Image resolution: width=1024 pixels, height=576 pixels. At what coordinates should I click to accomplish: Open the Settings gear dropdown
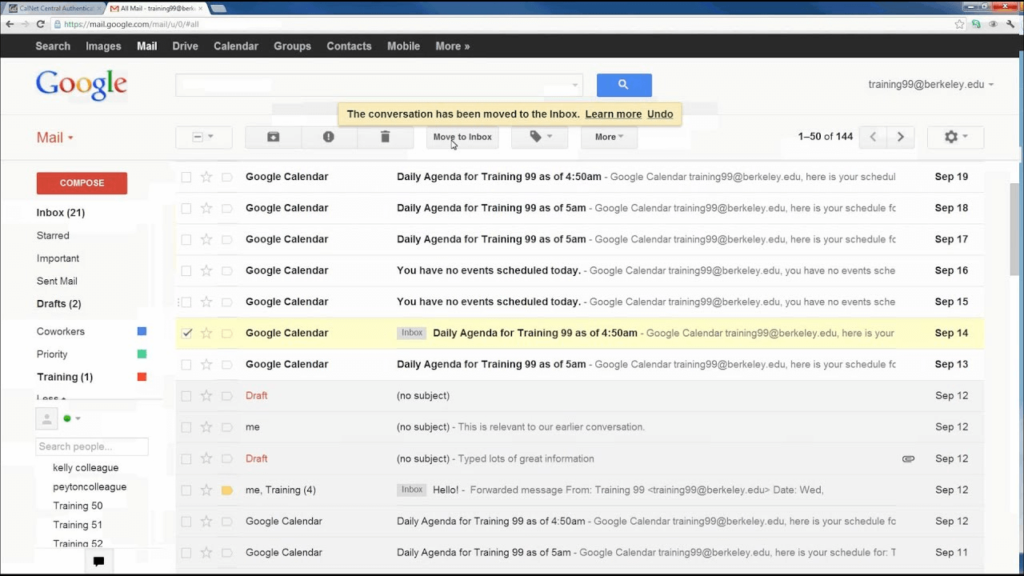pos(955,137)
